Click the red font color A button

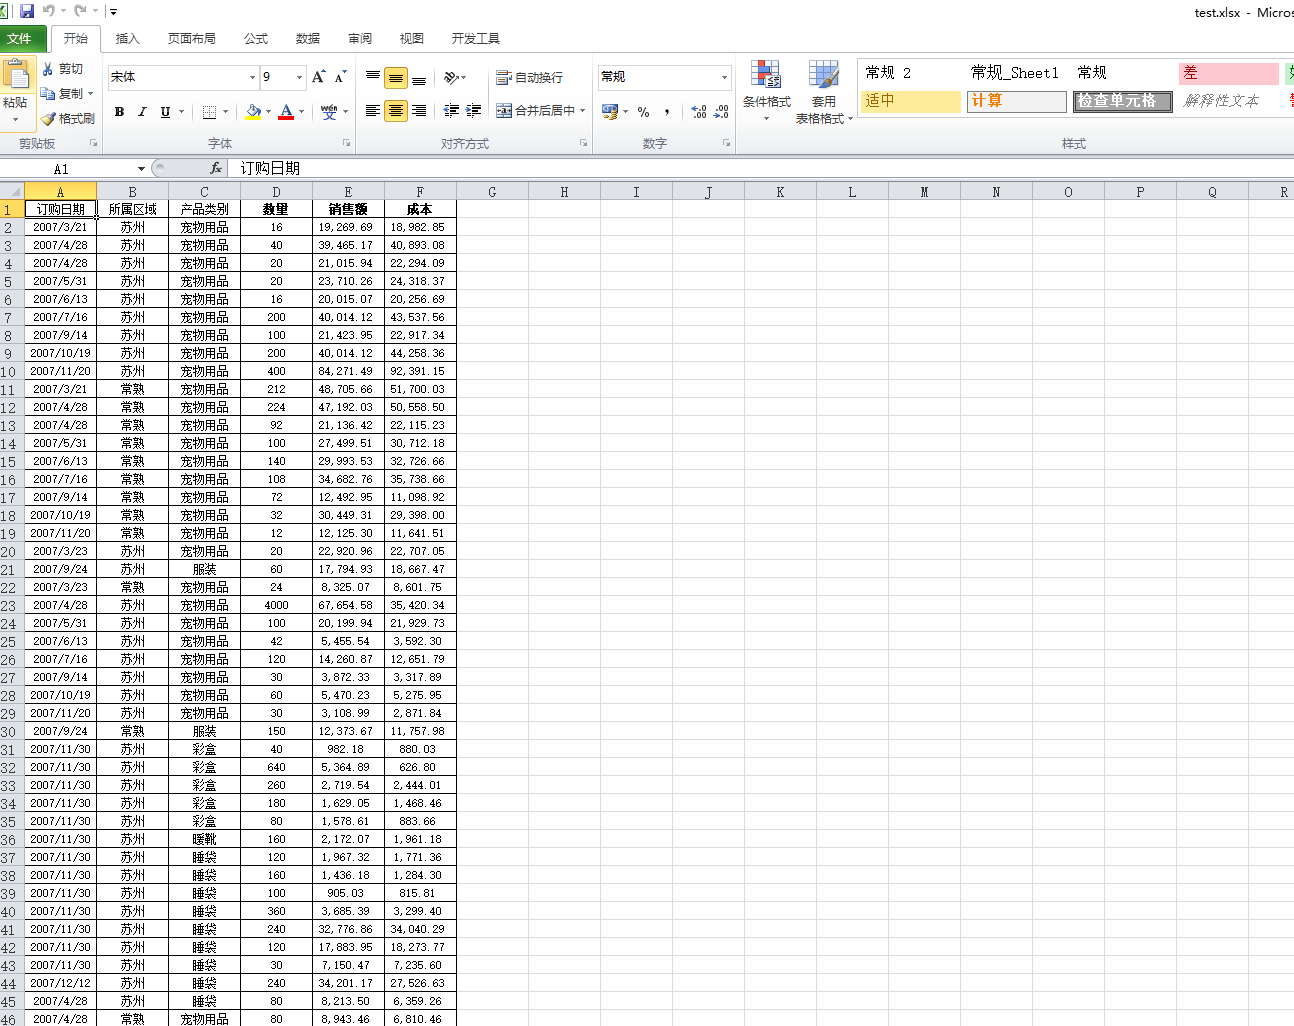(286, 112)
